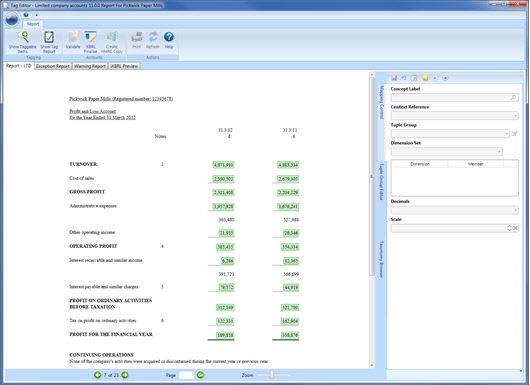Click quick access help icon beside orb
The width and height of the screenshot is (530, 385).
[26, 15]
